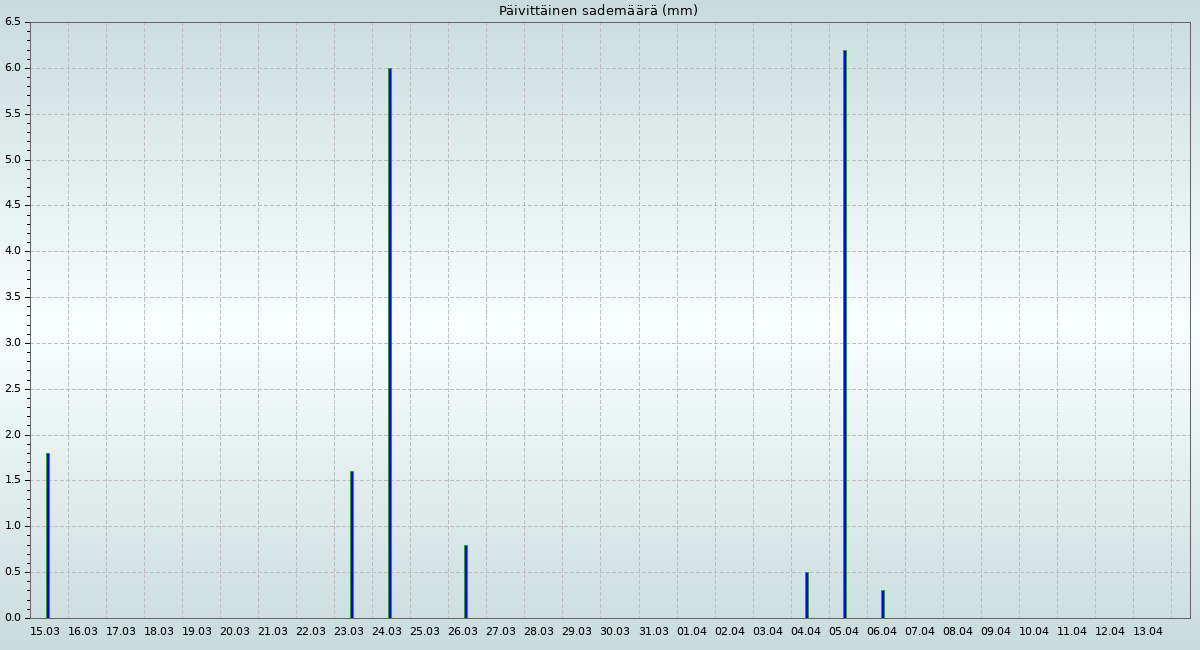Click the 6.5 y-axis label
This screenshot has width=1200, height=650.
[13, 22]
